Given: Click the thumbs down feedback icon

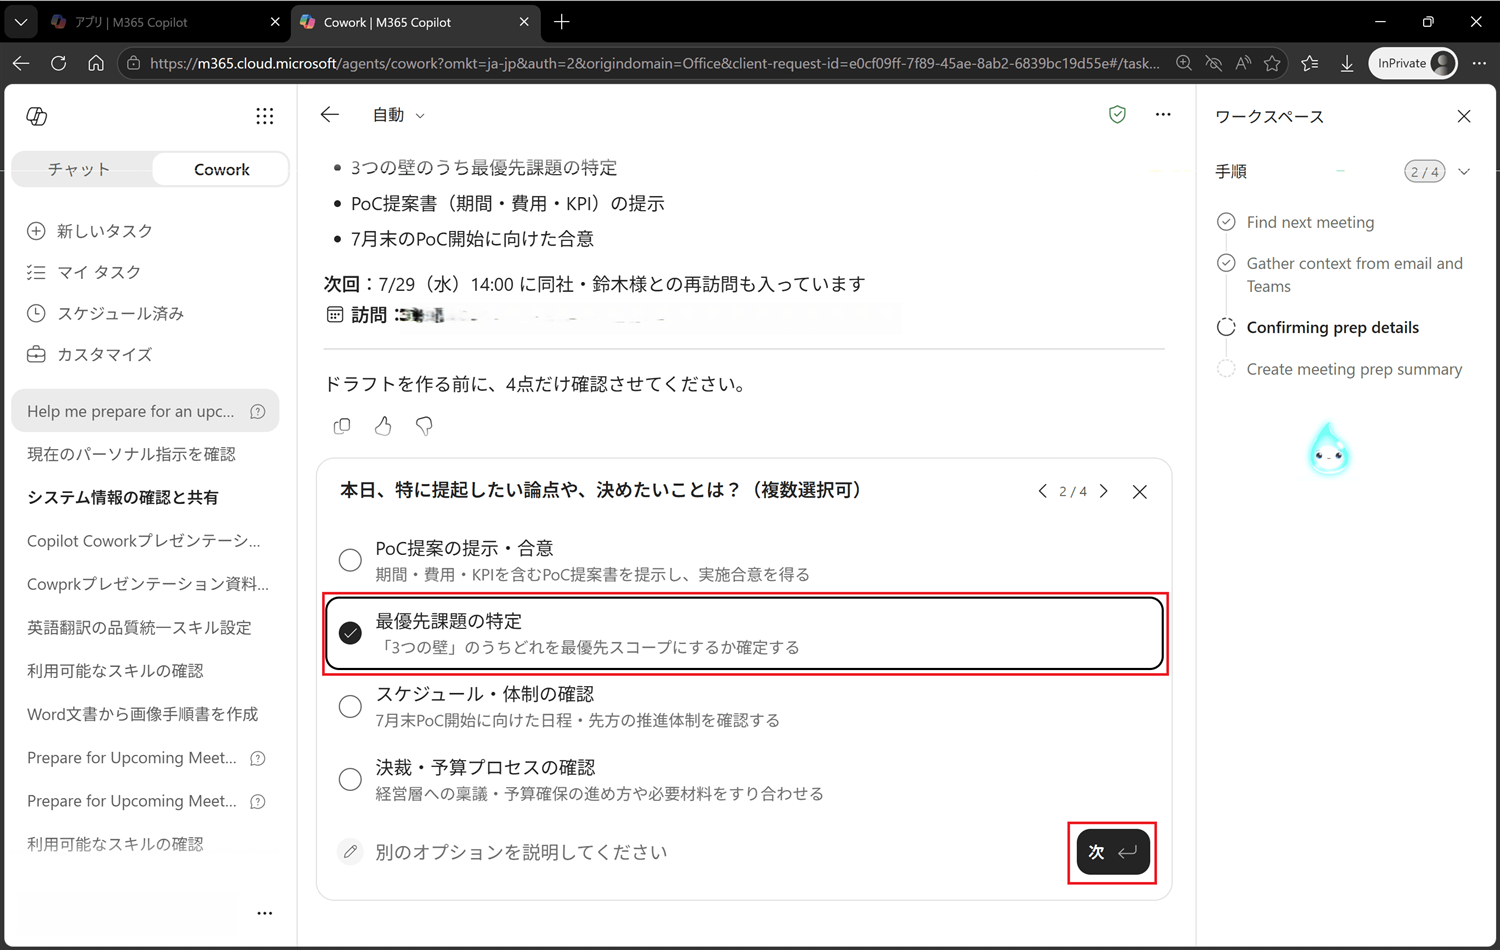Looking at the screenshot, I should point(424,426).
